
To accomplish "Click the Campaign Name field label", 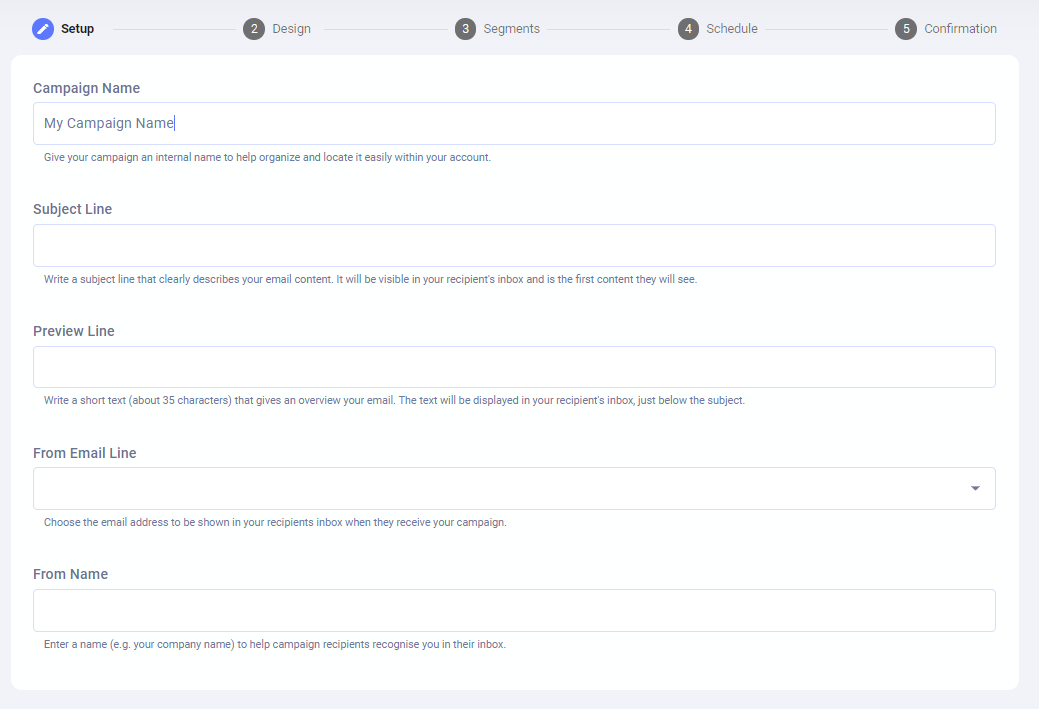I will coord(86,88).
